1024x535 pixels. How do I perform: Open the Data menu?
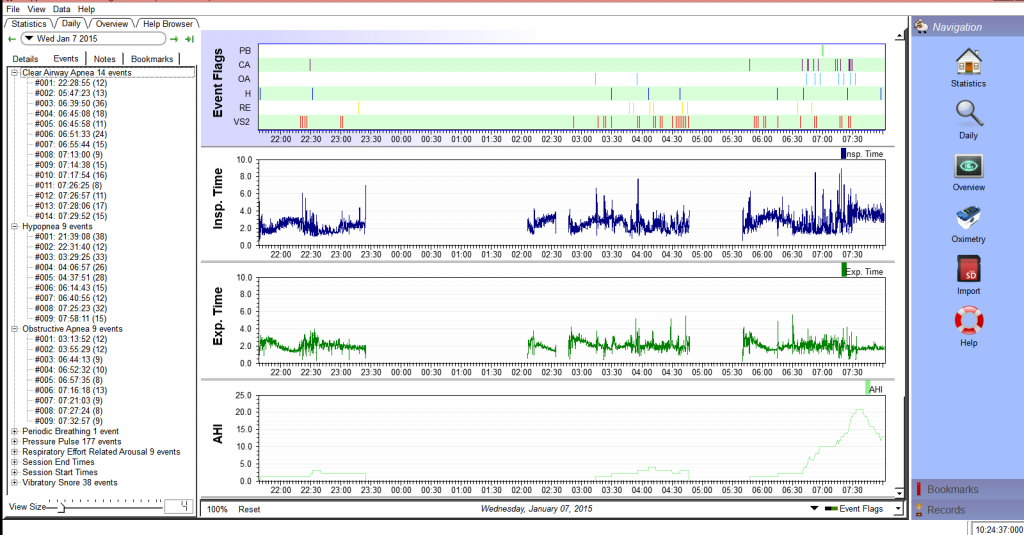click(61, 9)
